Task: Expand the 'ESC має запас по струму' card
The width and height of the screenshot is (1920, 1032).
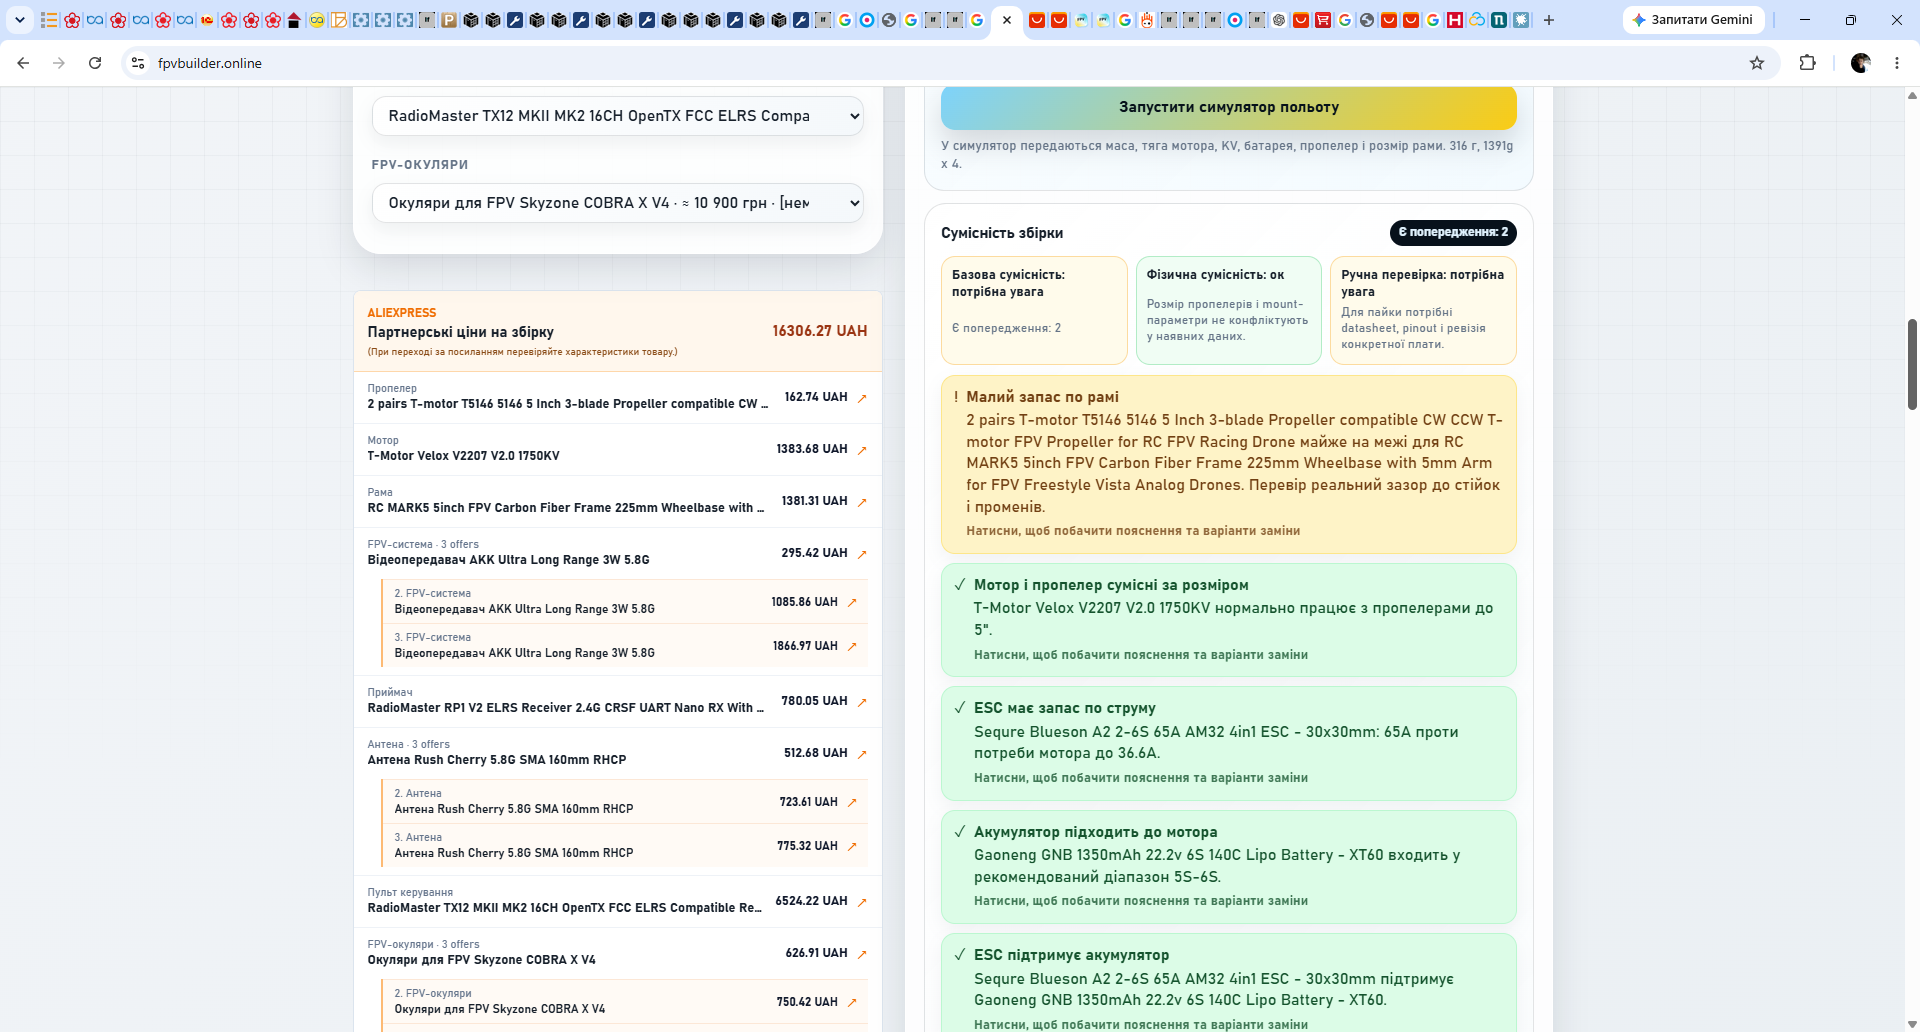Action: 1229,743
